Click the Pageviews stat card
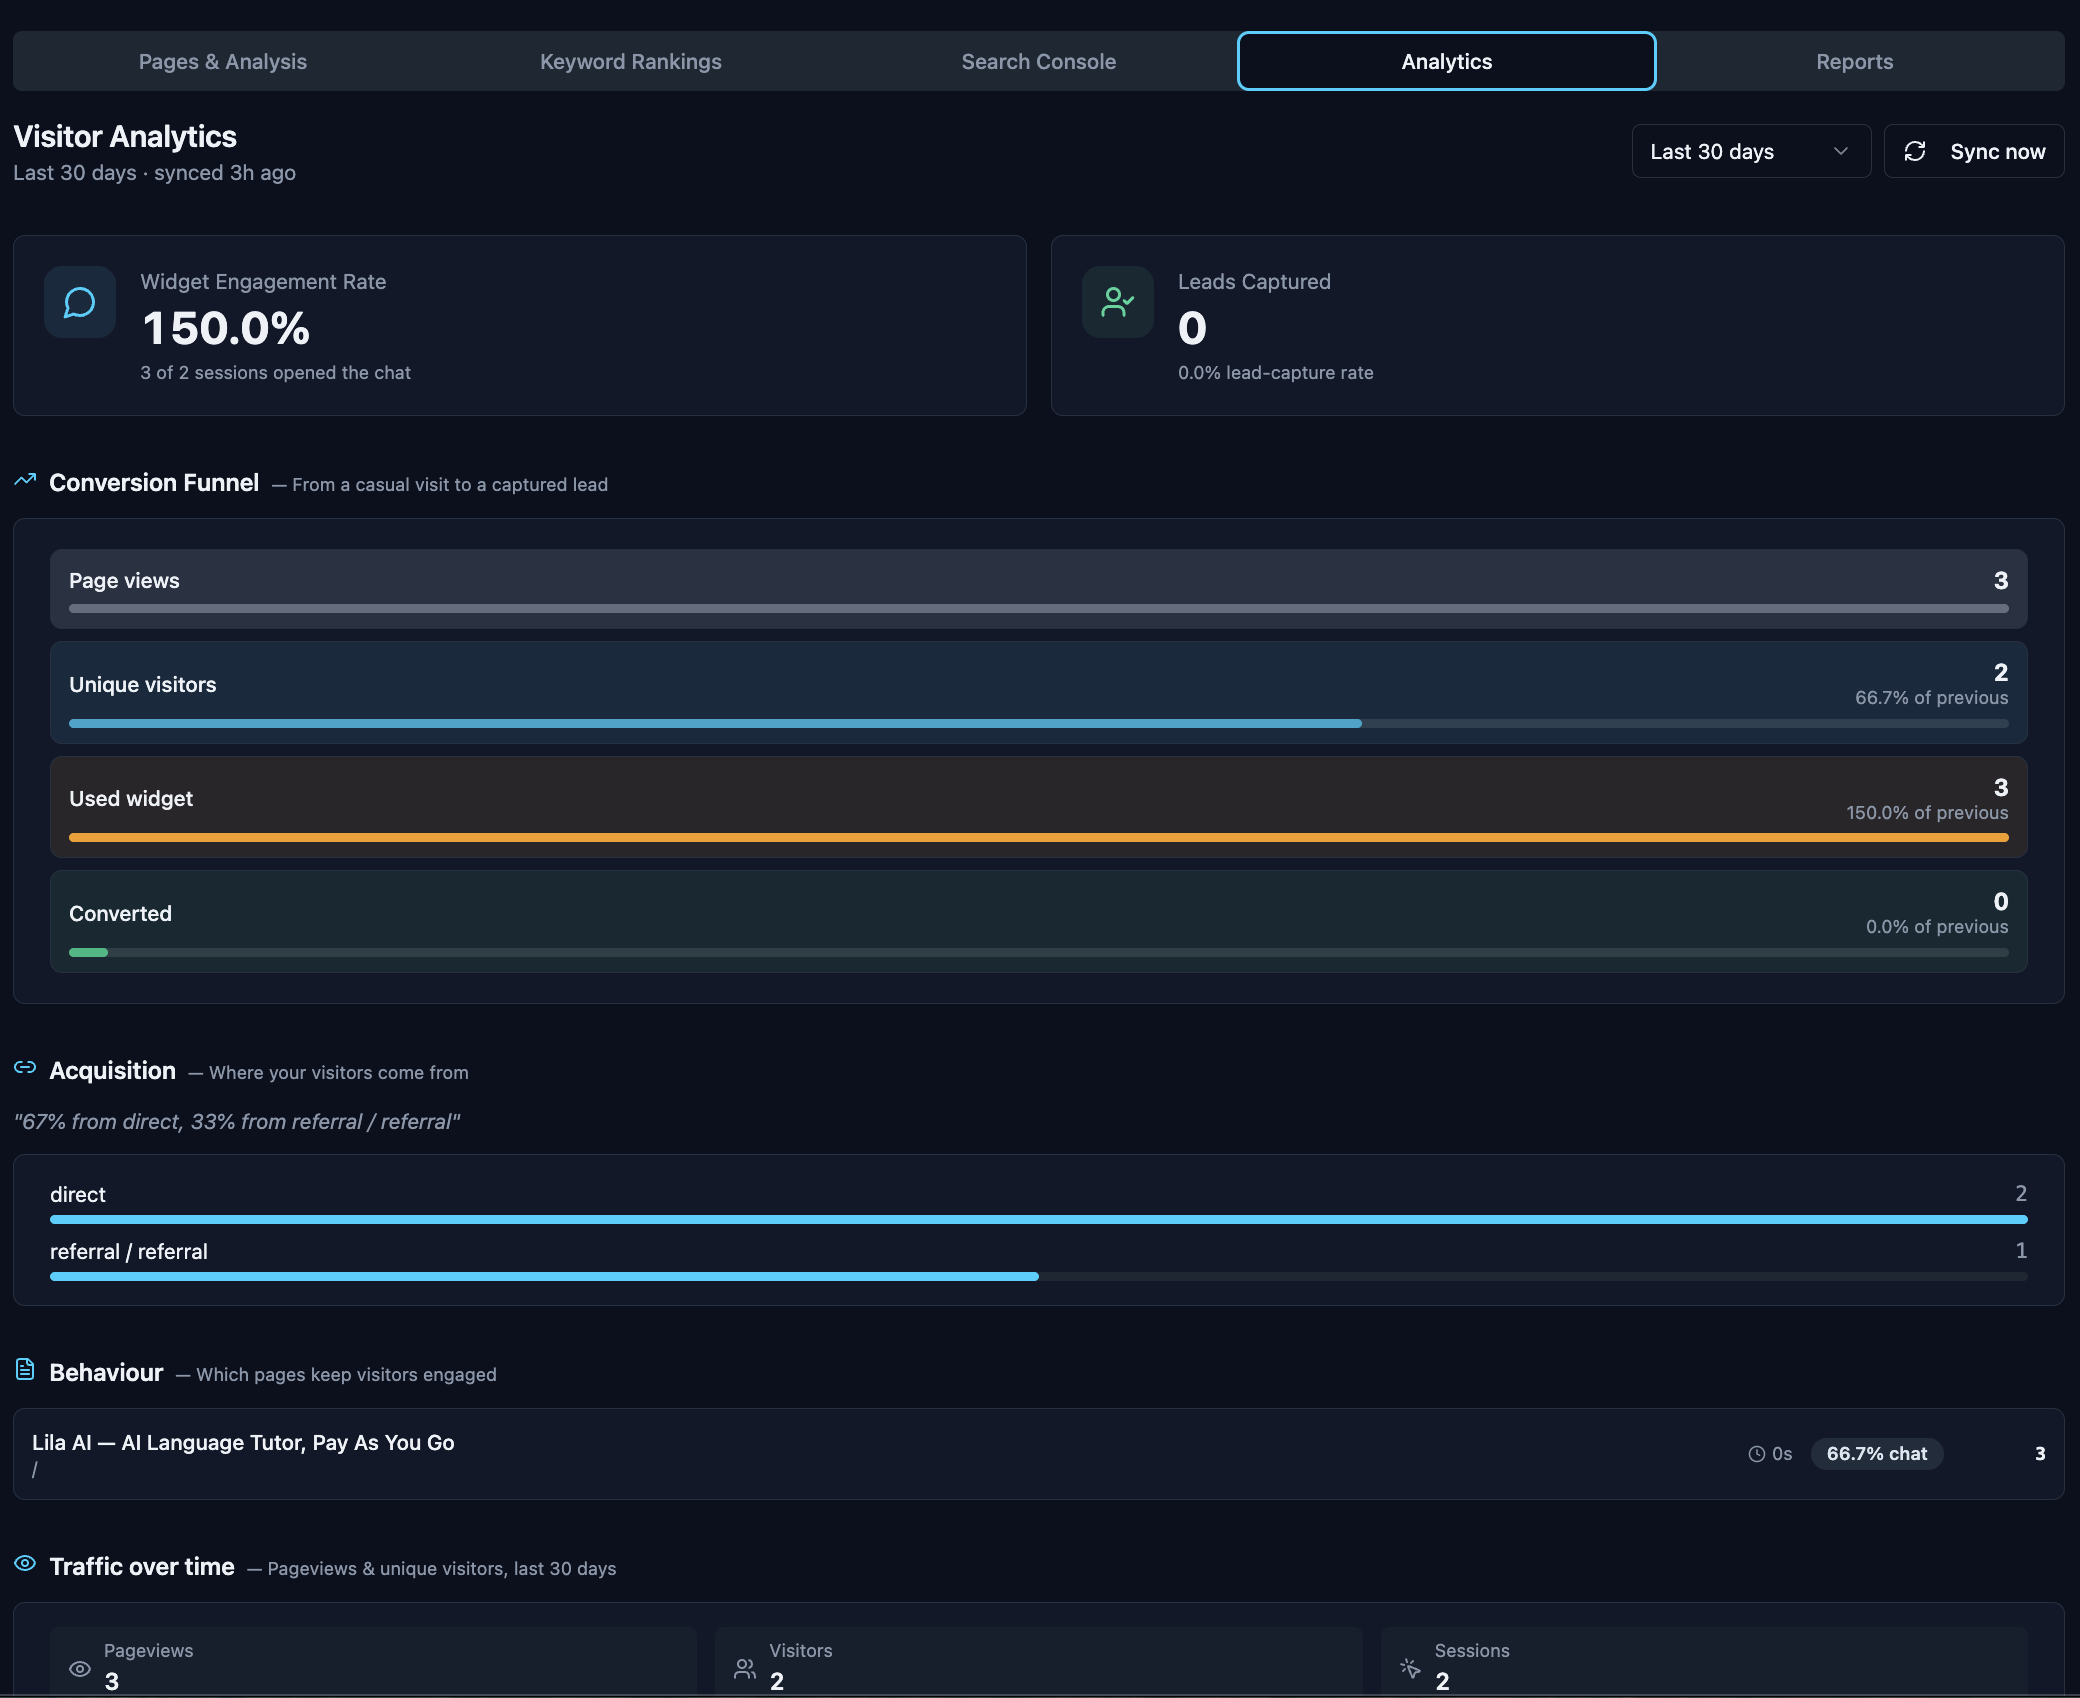 (x=374, y=1662)
